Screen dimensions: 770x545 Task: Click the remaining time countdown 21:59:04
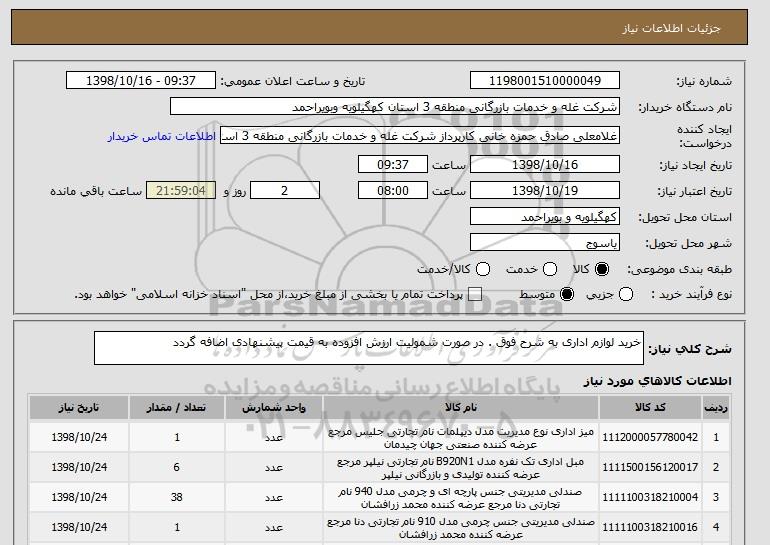point(181,191)
